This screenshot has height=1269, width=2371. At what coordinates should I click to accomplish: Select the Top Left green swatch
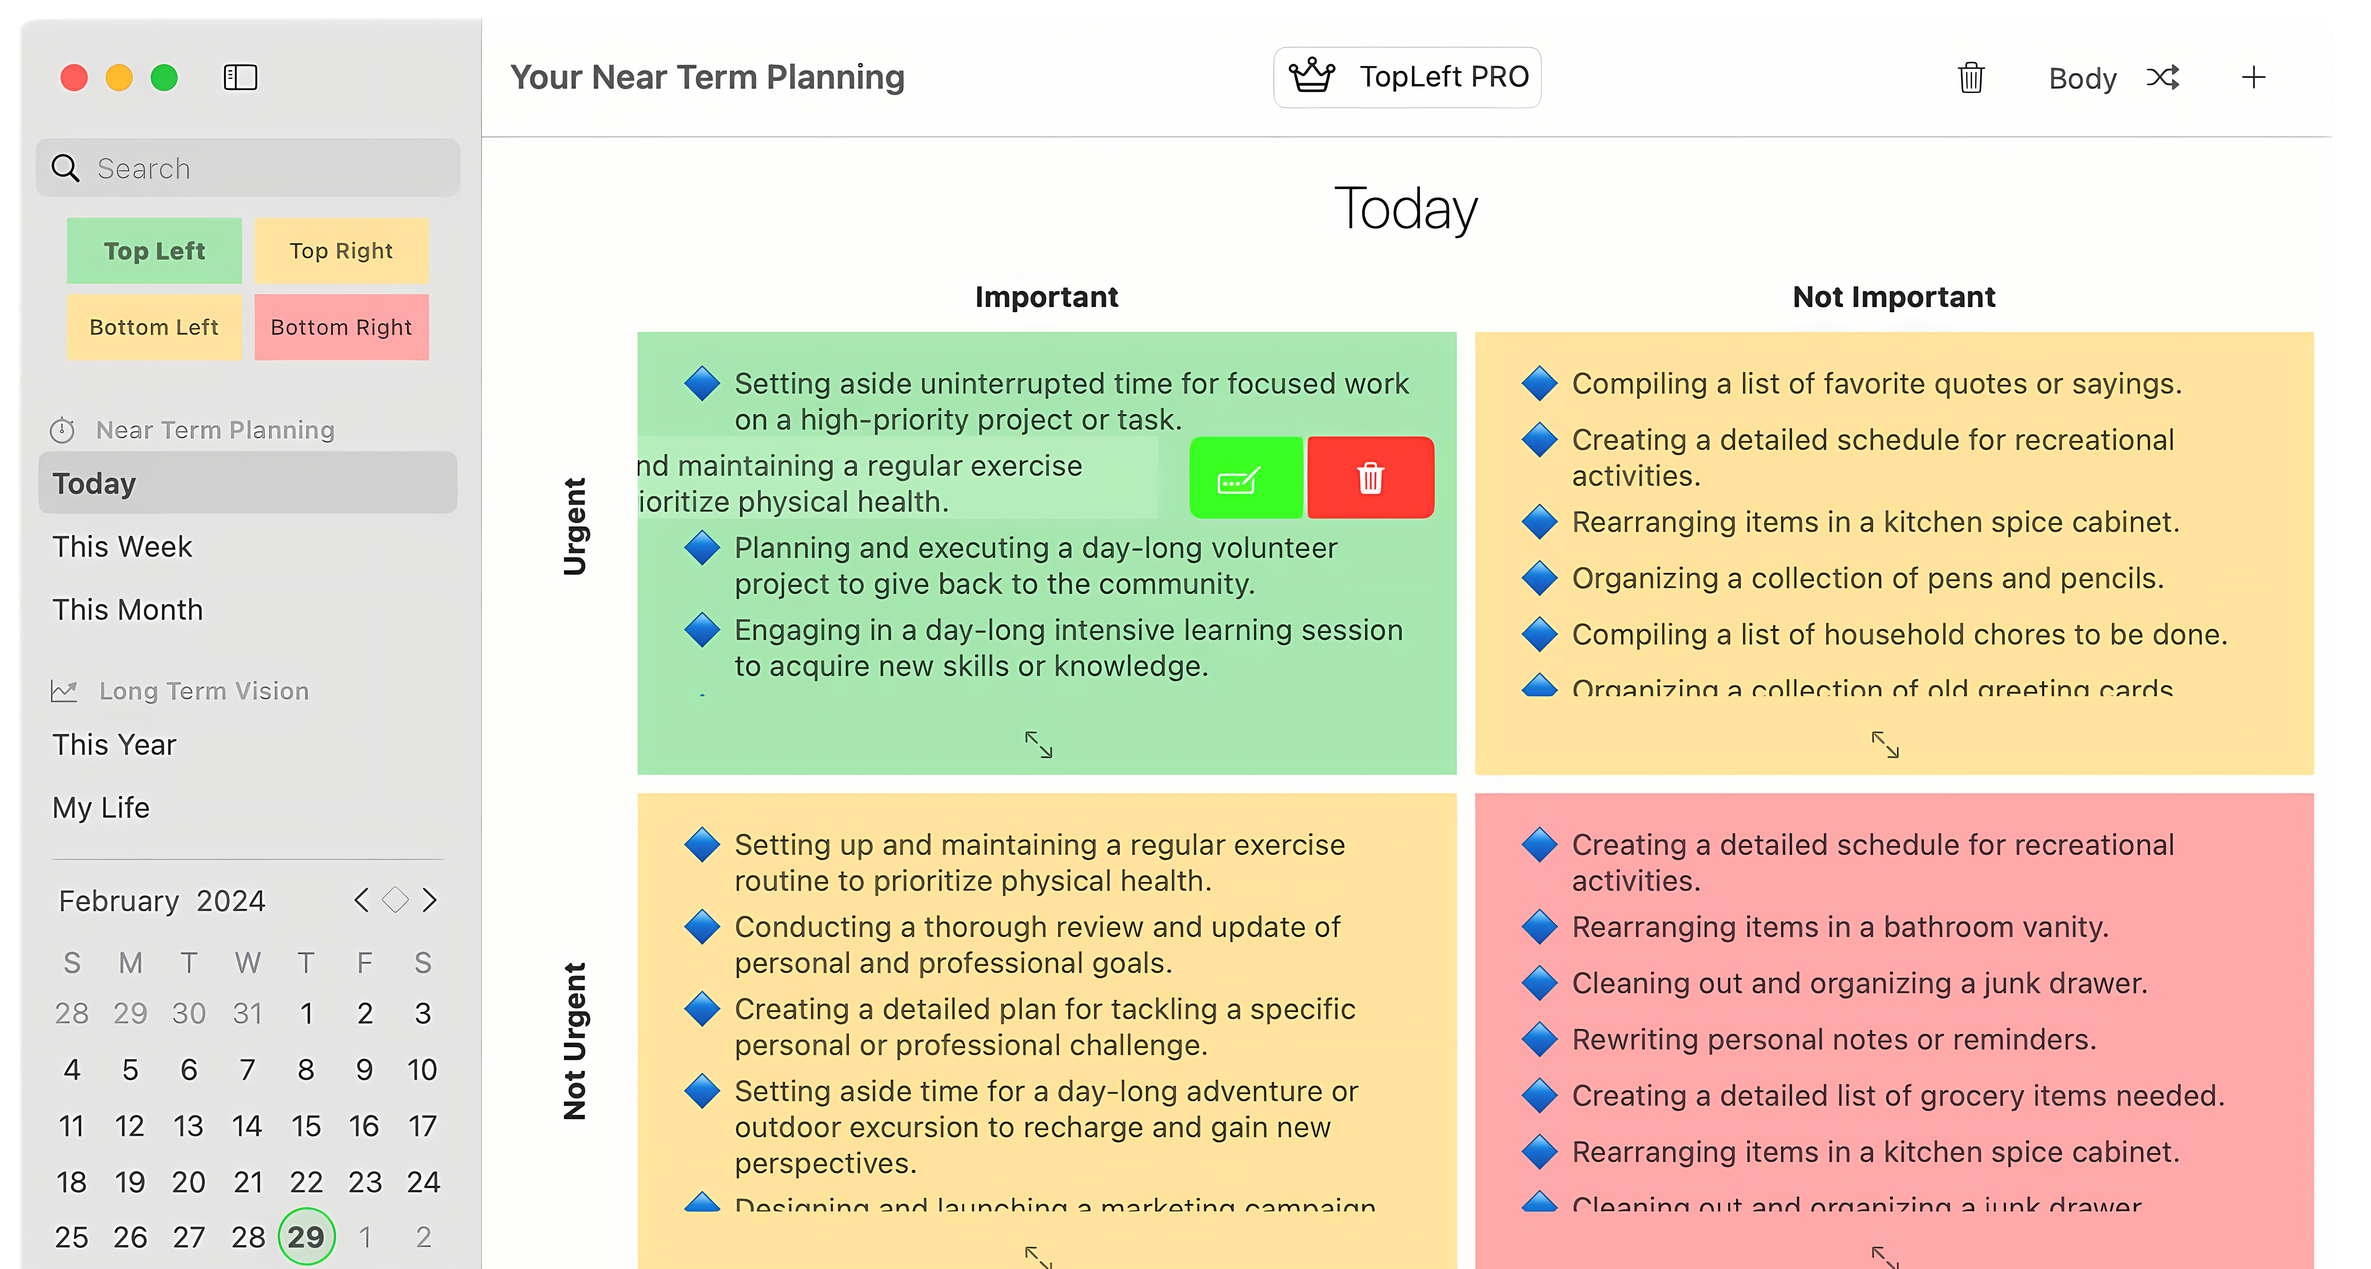click(x=154, y=251)
